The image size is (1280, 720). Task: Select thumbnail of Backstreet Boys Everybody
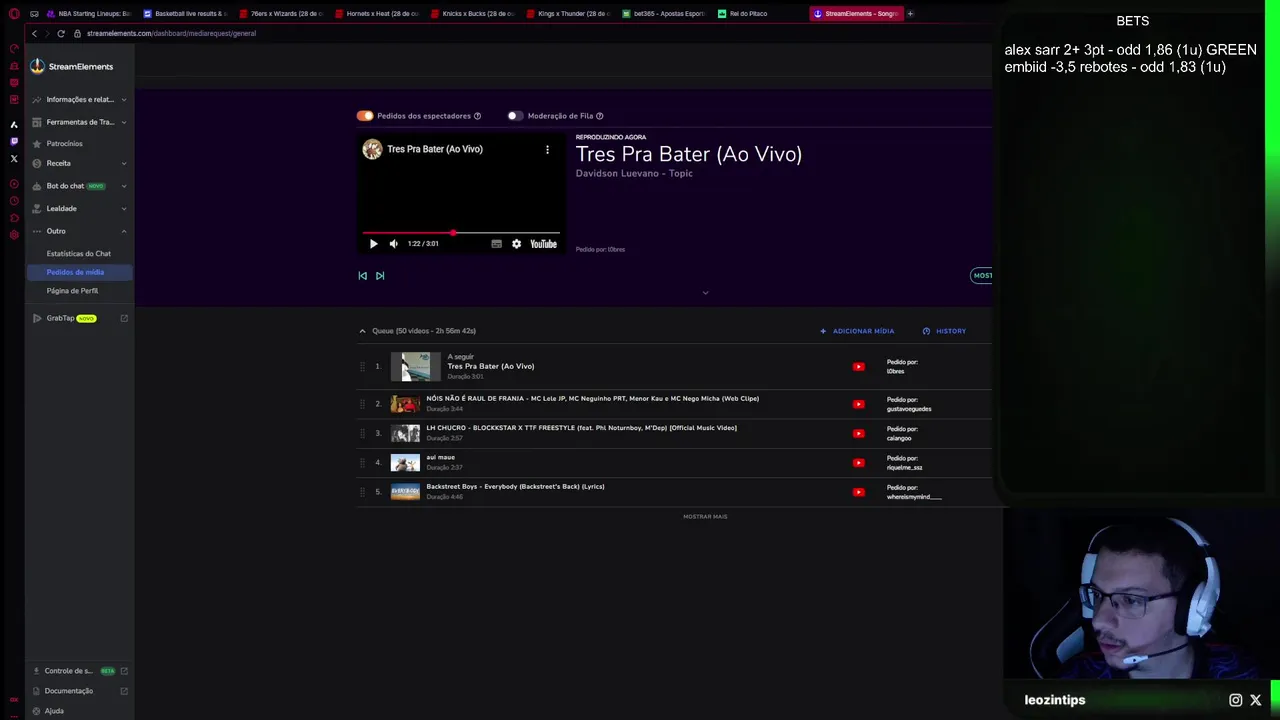(405, 492)
